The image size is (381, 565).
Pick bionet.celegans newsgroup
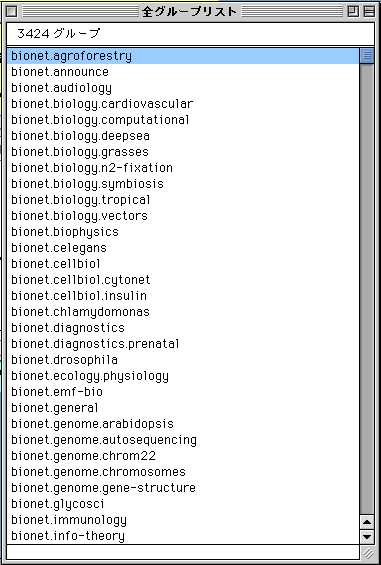183,248
